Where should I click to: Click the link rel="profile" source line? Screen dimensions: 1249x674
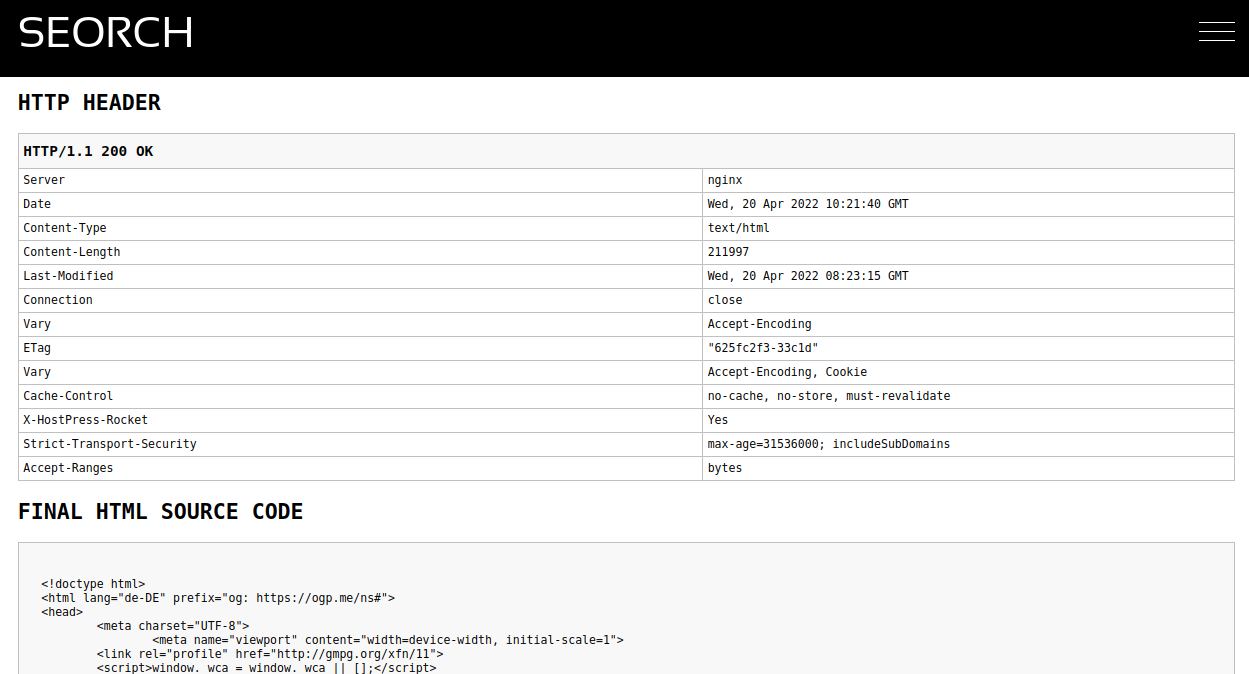click(x=270, y=654)
